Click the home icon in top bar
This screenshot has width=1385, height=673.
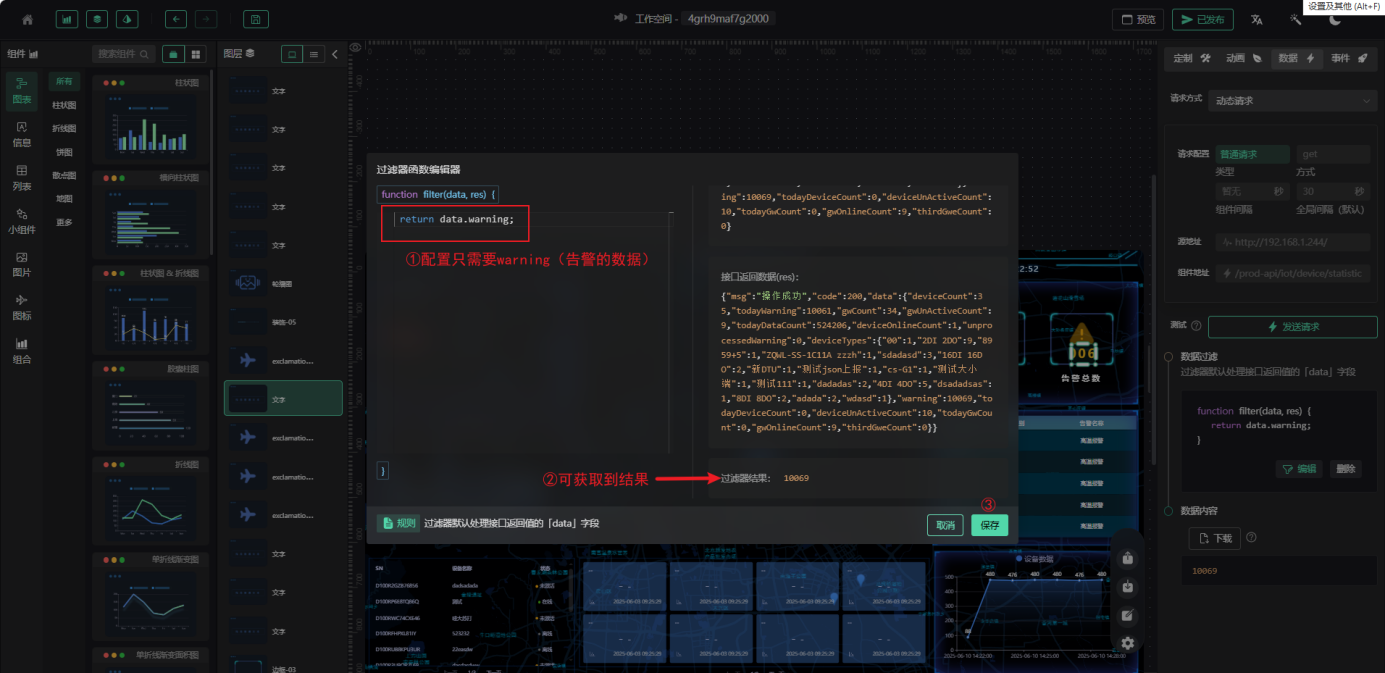coord(27,19)
